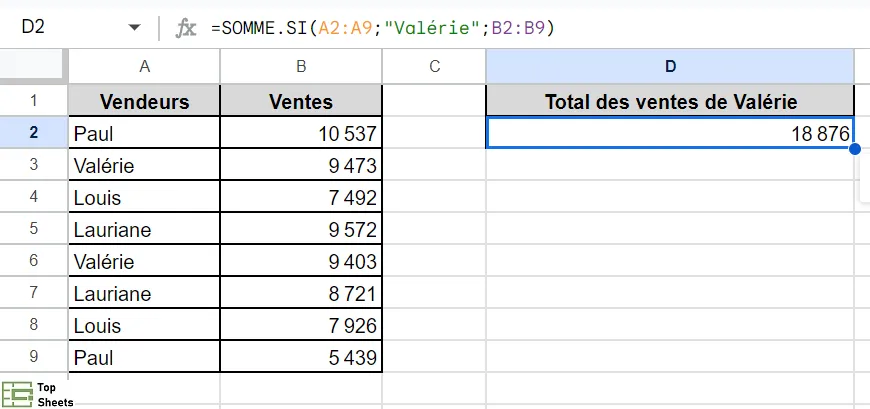Select row 7 header
Viewport: 870px width, 409px height.
[x=33, y=293]
